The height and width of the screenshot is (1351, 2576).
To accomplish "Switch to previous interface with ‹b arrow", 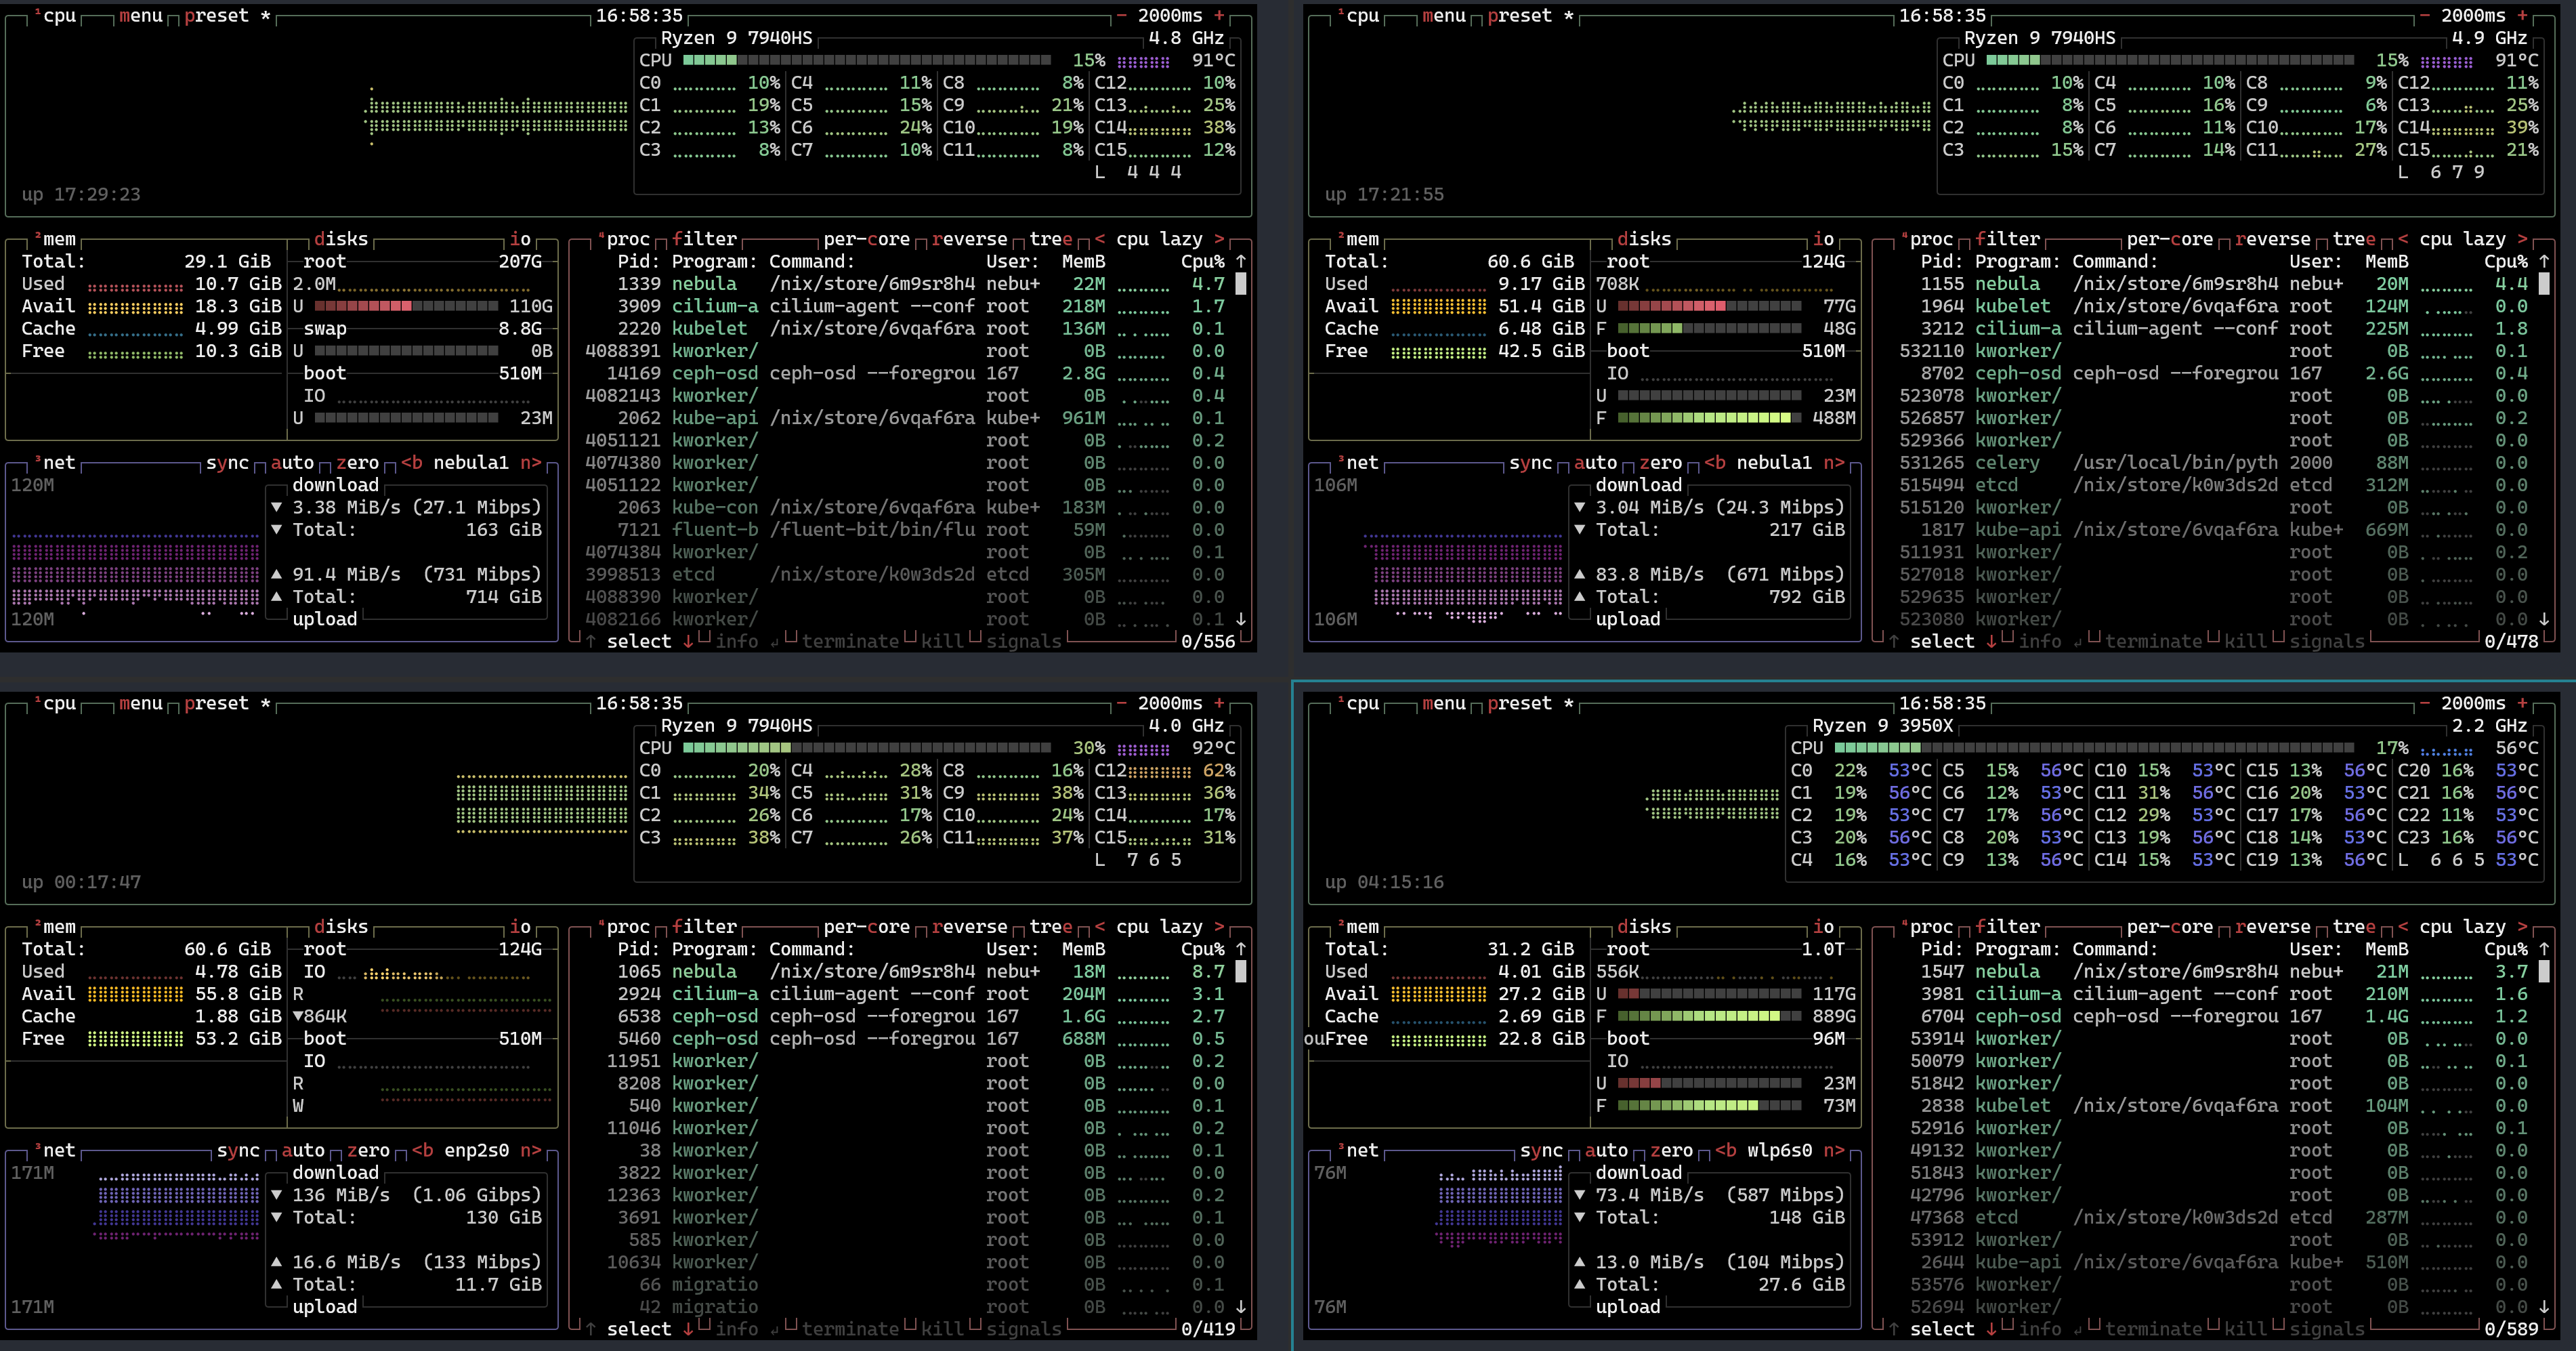I will (411, 462).
